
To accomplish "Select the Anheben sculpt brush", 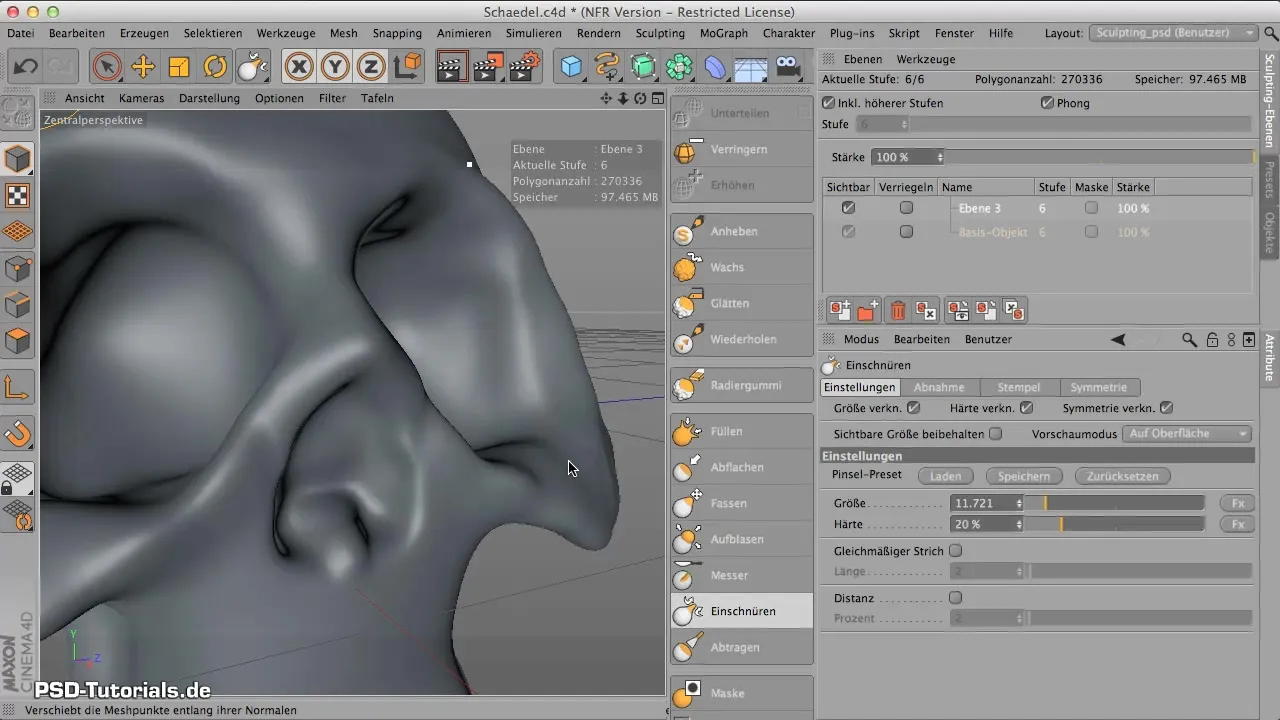I will coord(742,231).
